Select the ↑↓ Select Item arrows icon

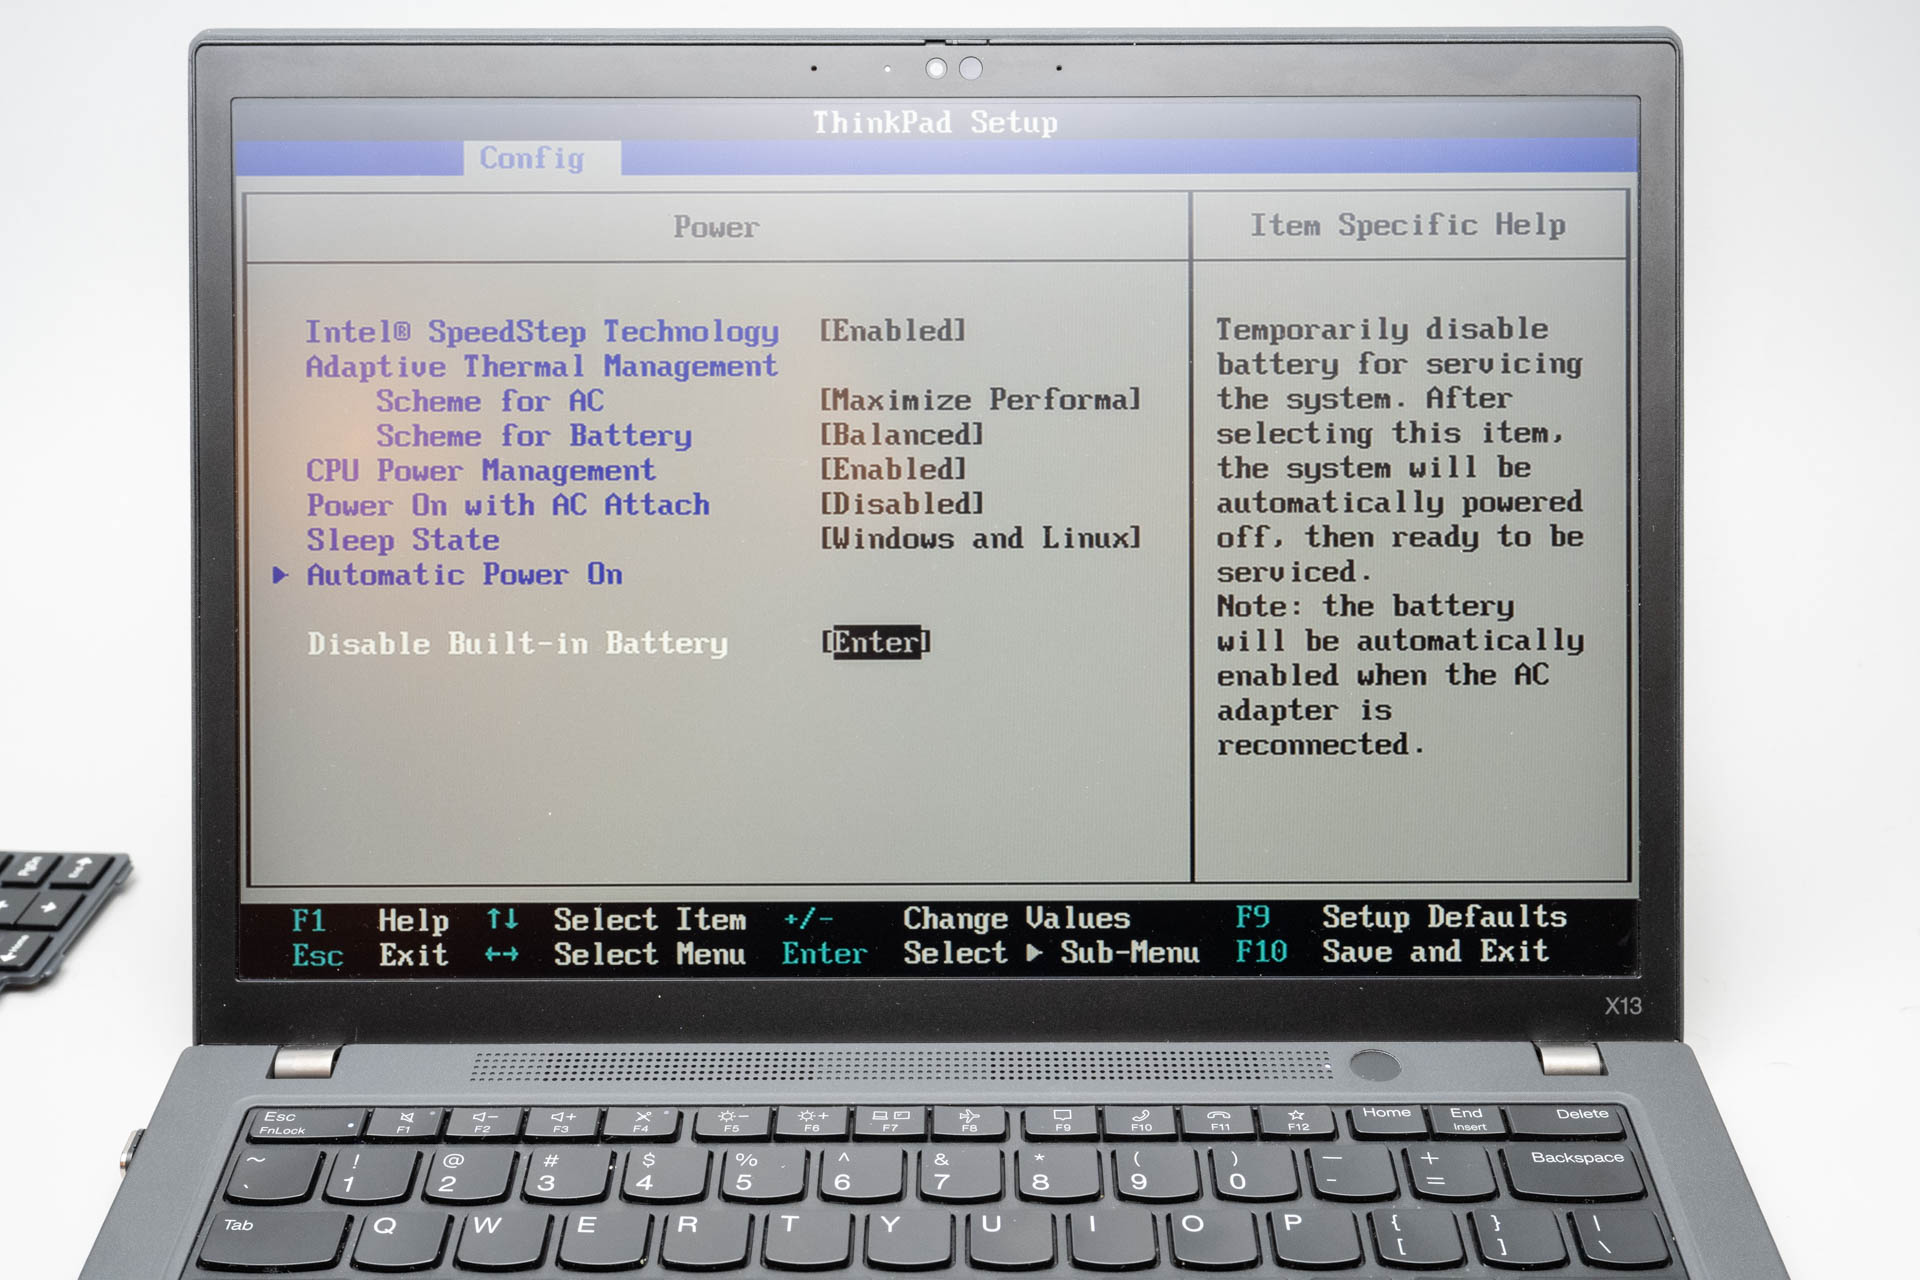[503, 918]
